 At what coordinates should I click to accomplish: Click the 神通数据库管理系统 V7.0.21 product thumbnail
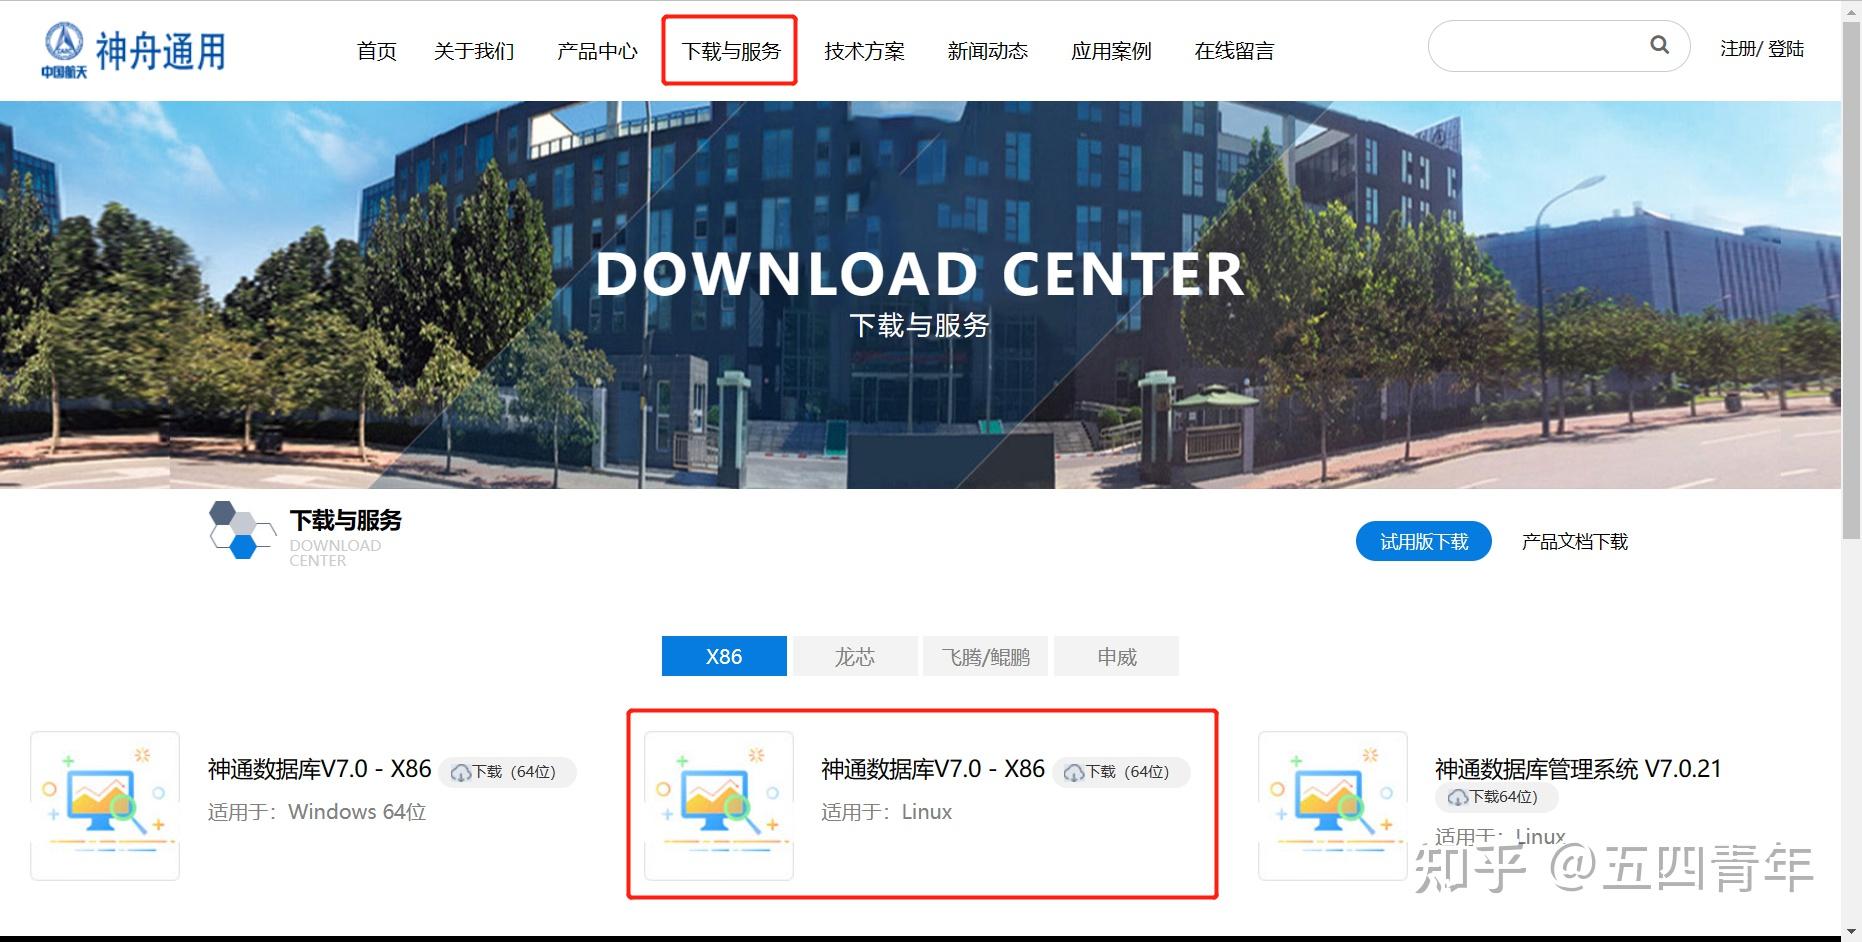[x=1333, y=806]
